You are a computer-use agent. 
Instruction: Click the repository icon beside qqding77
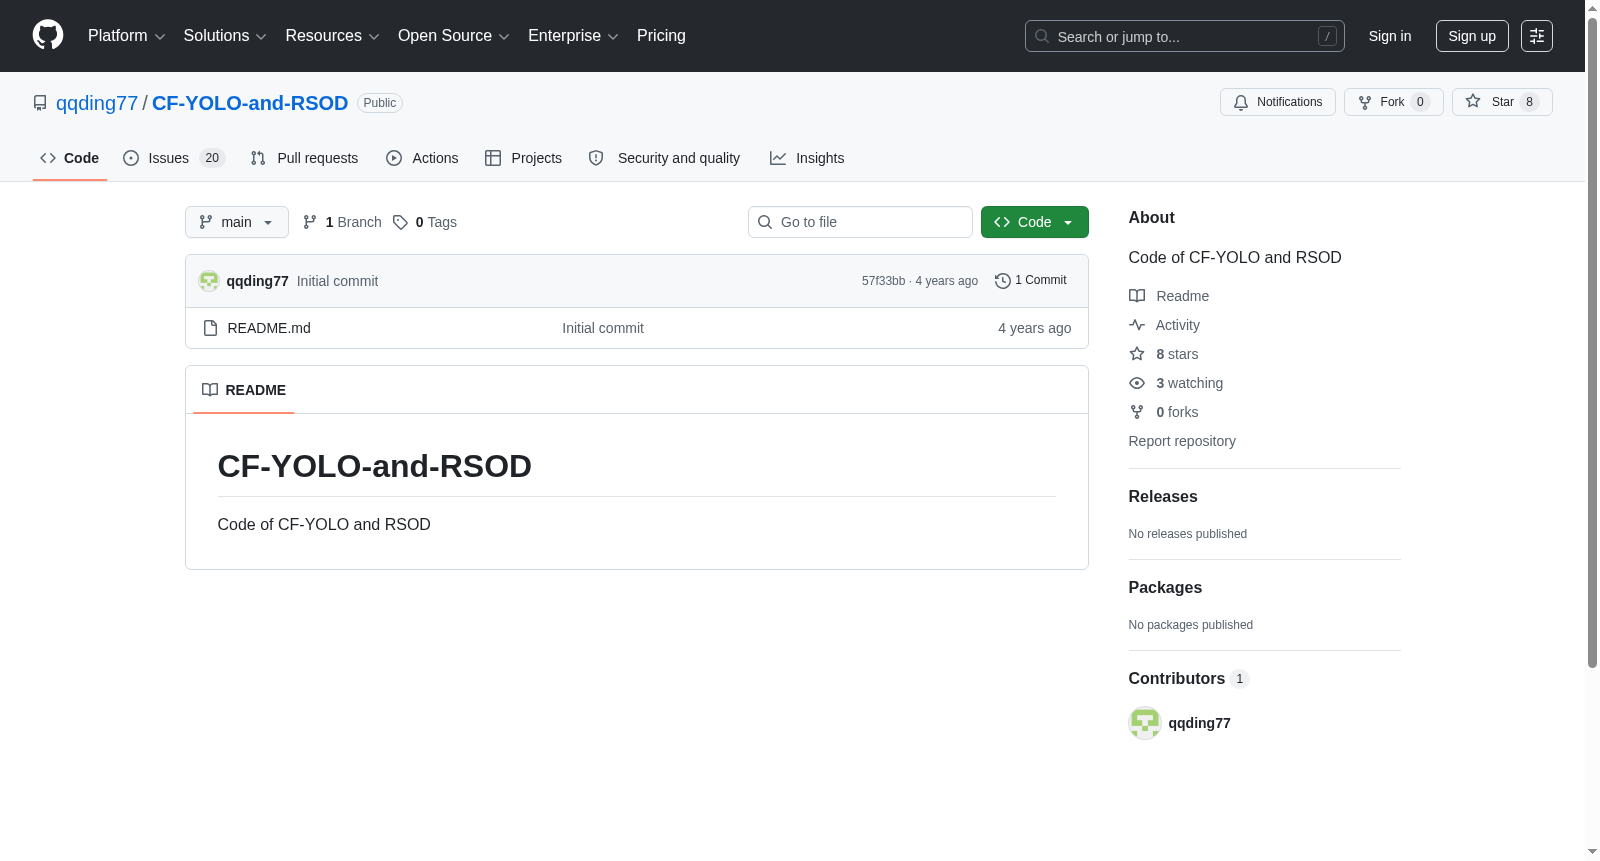click(x=40, y=103)
